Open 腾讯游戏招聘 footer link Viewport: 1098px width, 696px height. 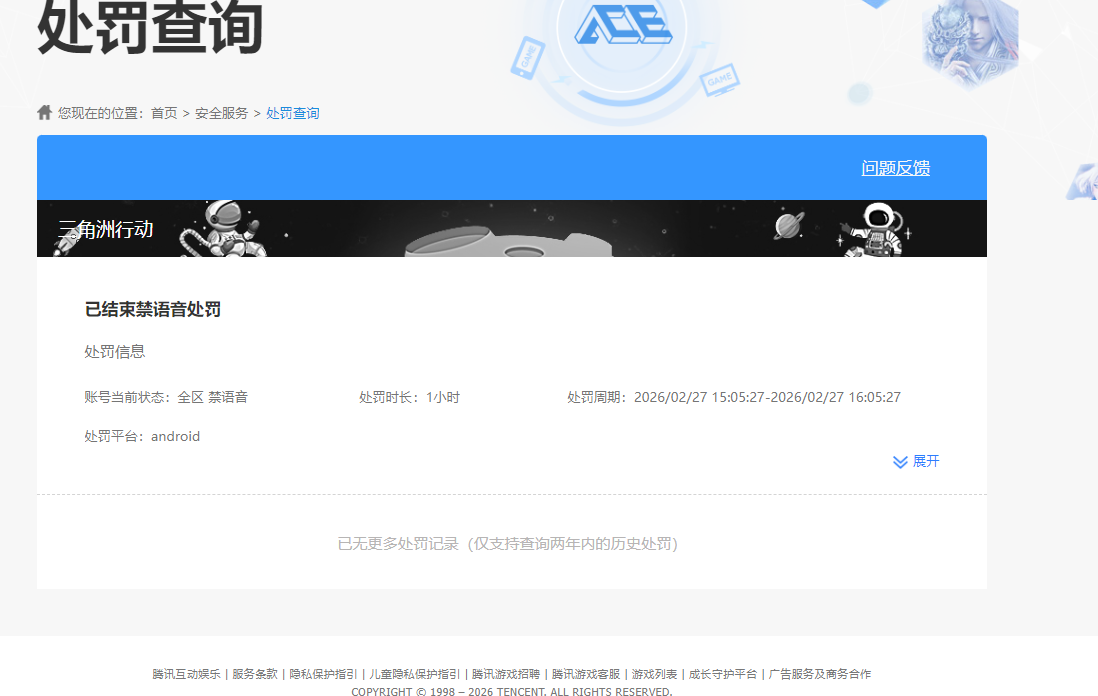coord(506,674)
